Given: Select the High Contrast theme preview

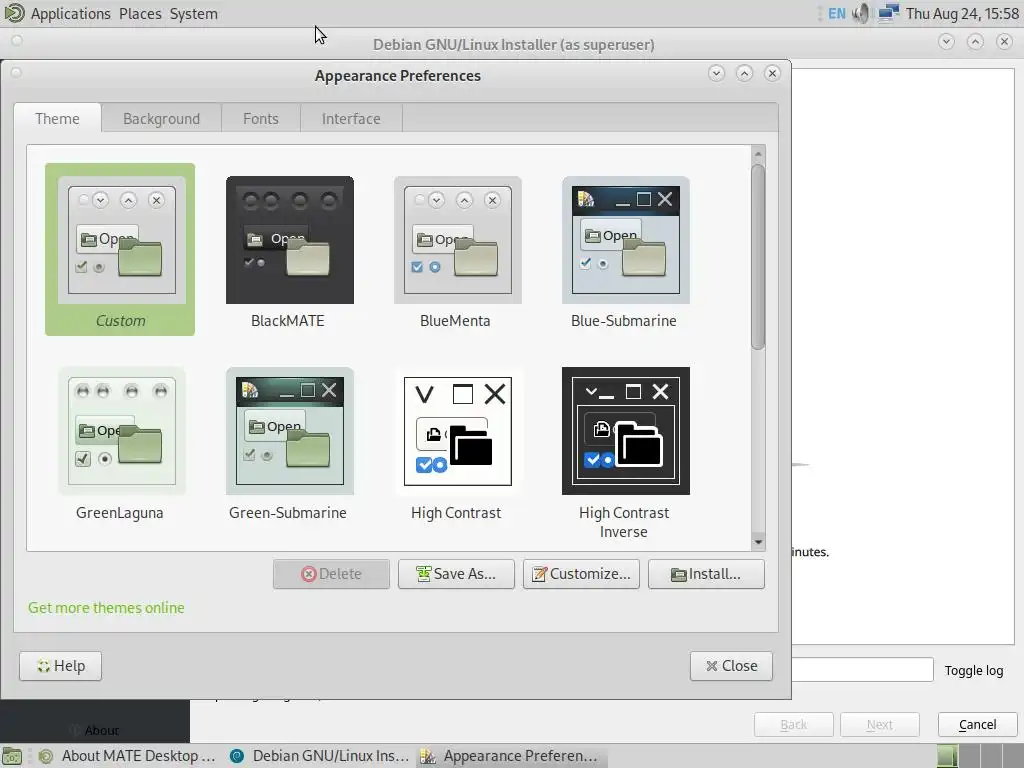Looking at the screenshot, I should pos(457,431).
